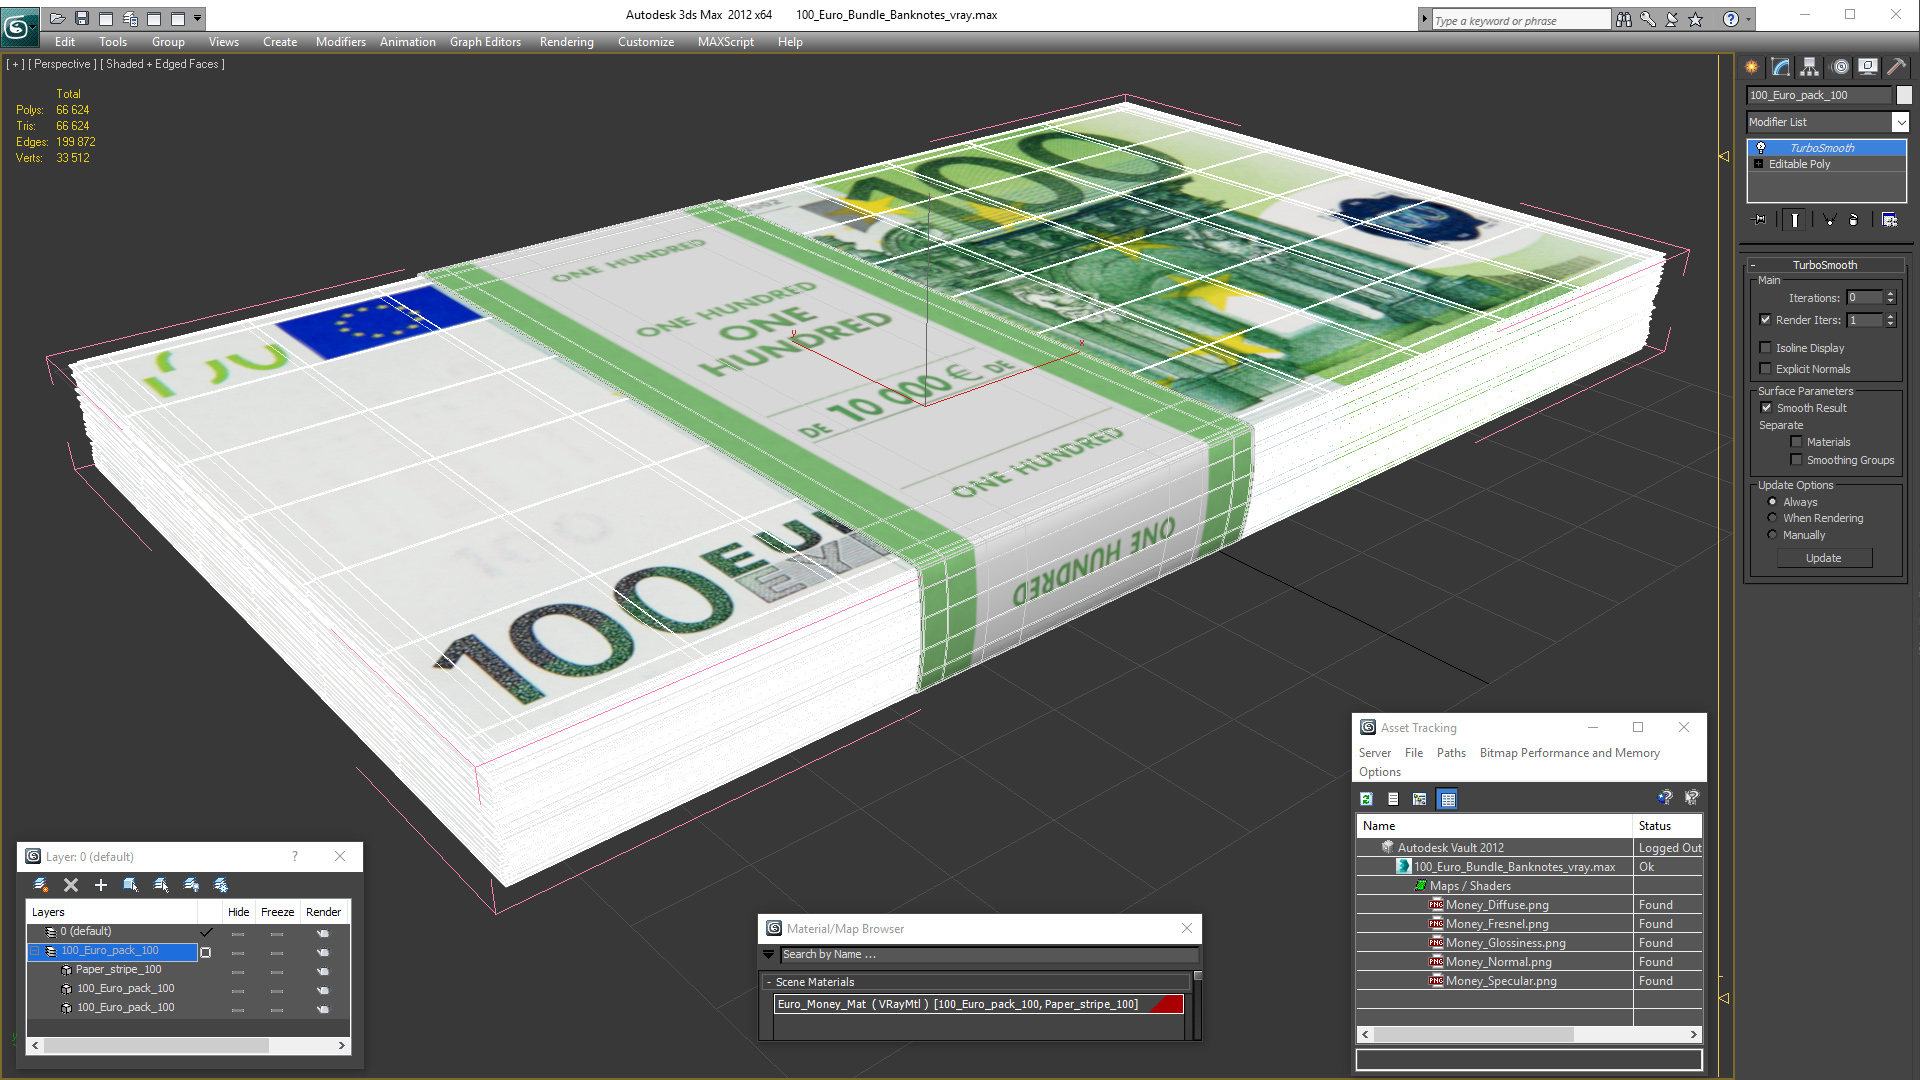Click the Perspective viewport label
This screenshot has height=1080, width=1920.
coord(63,64)
